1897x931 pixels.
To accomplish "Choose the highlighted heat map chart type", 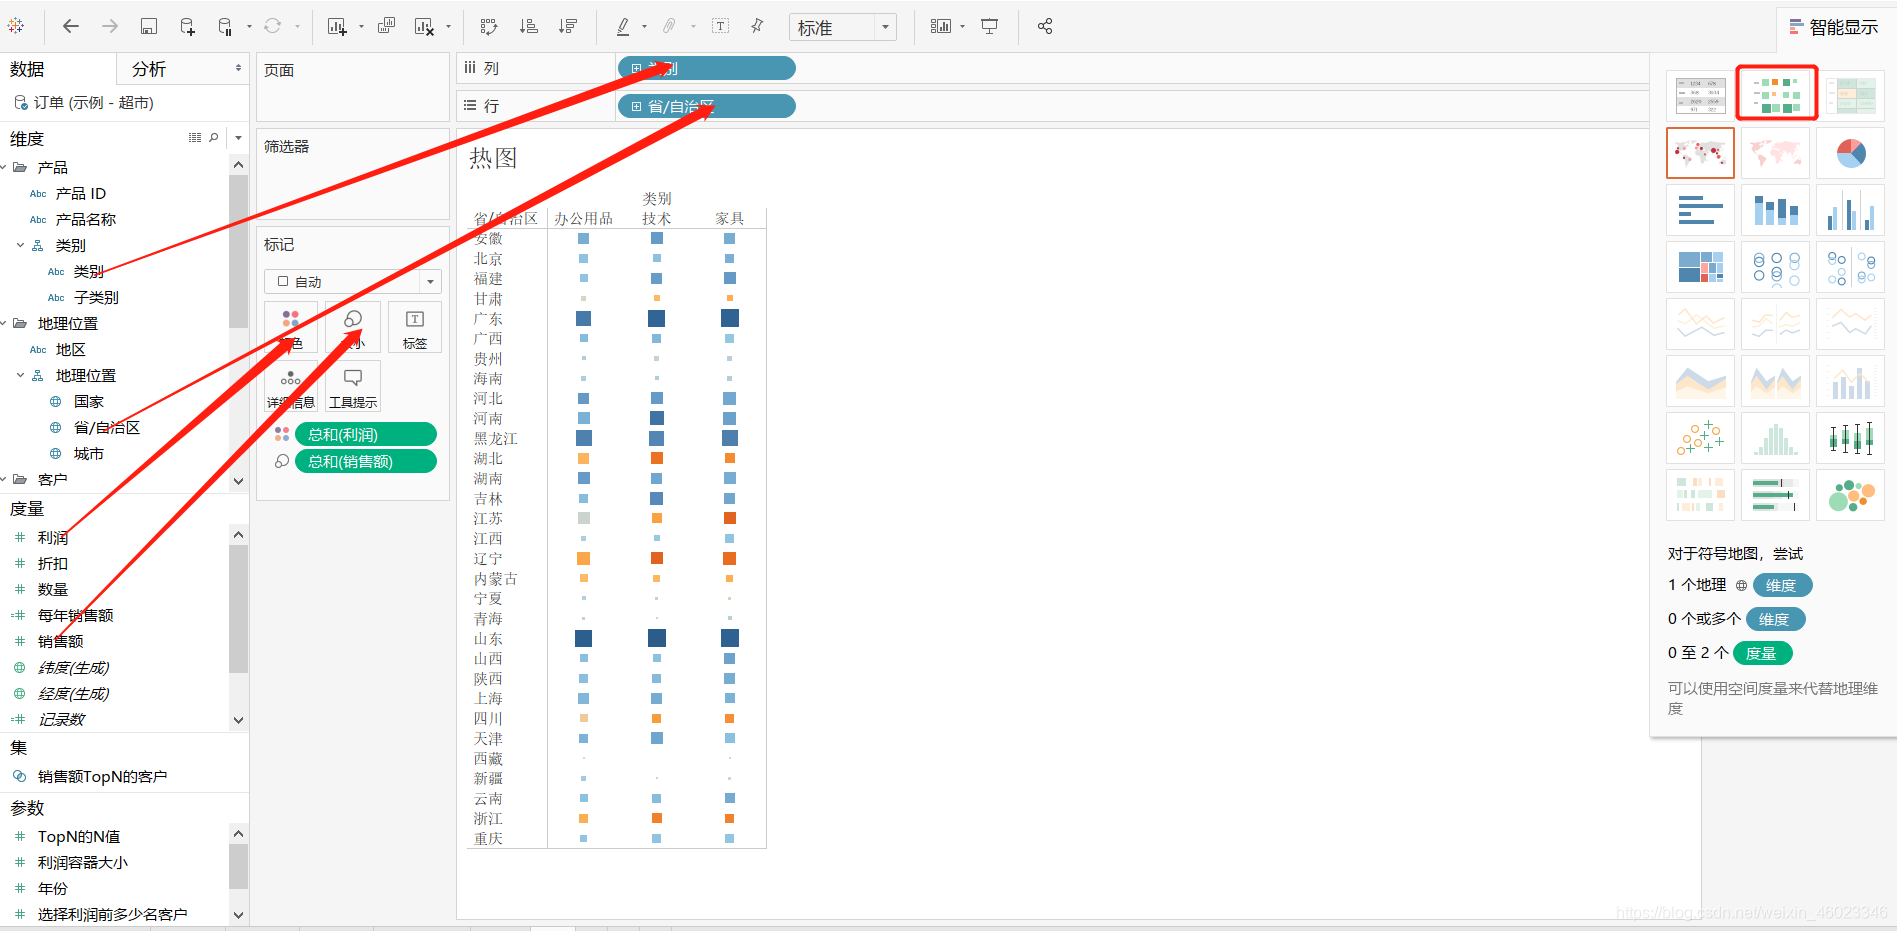I will pyautogui.click(x=1776, y=93).
